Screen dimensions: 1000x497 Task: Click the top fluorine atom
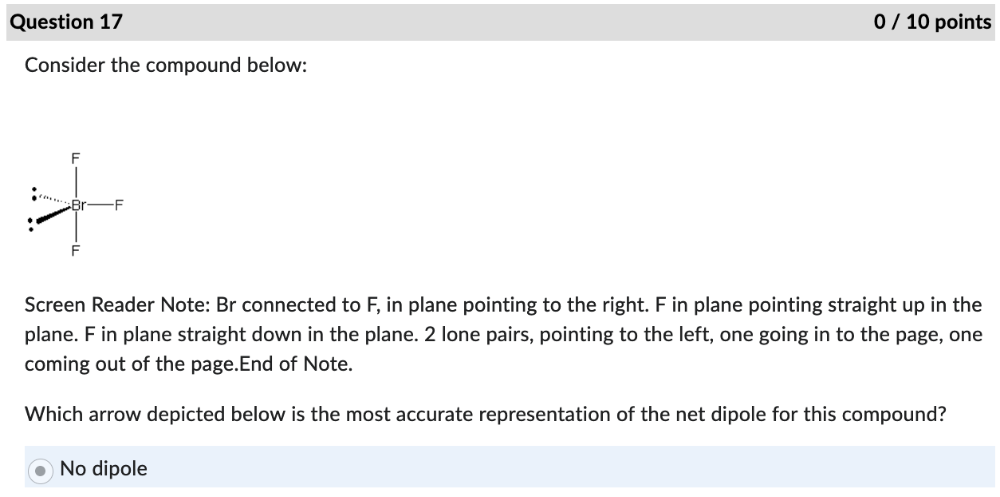(75, 158)
